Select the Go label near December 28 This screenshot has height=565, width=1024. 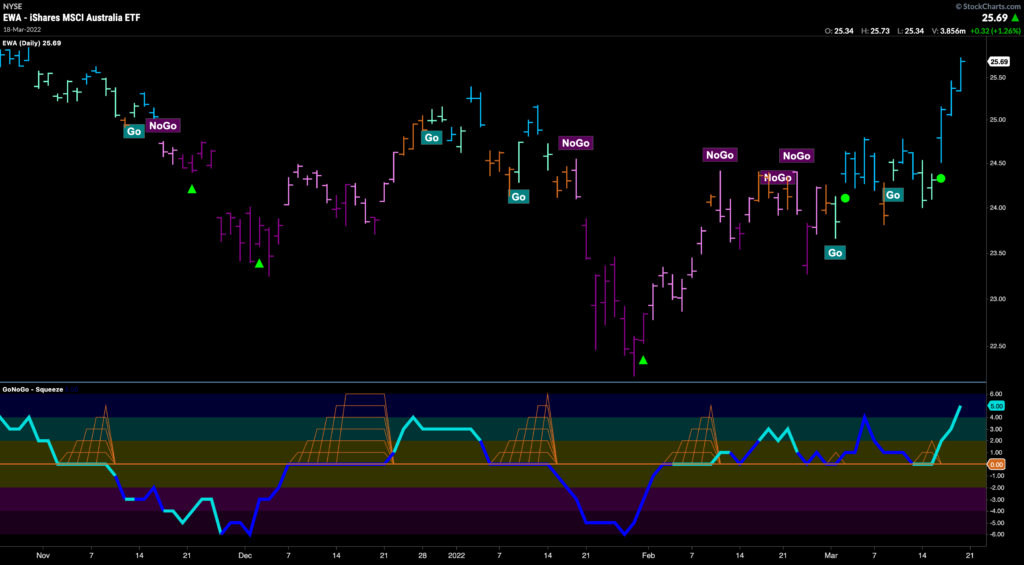point(432,138)
